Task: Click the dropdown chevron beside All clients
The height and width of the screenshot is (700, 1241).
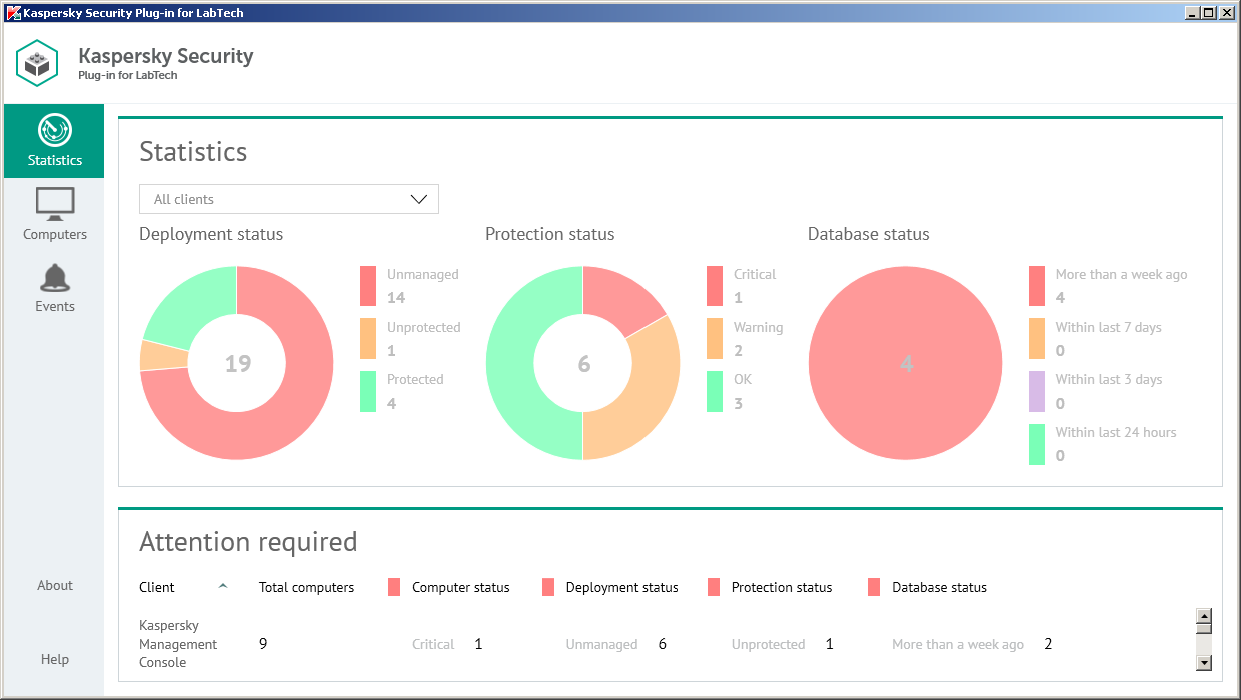Action: tap(419, 199)
